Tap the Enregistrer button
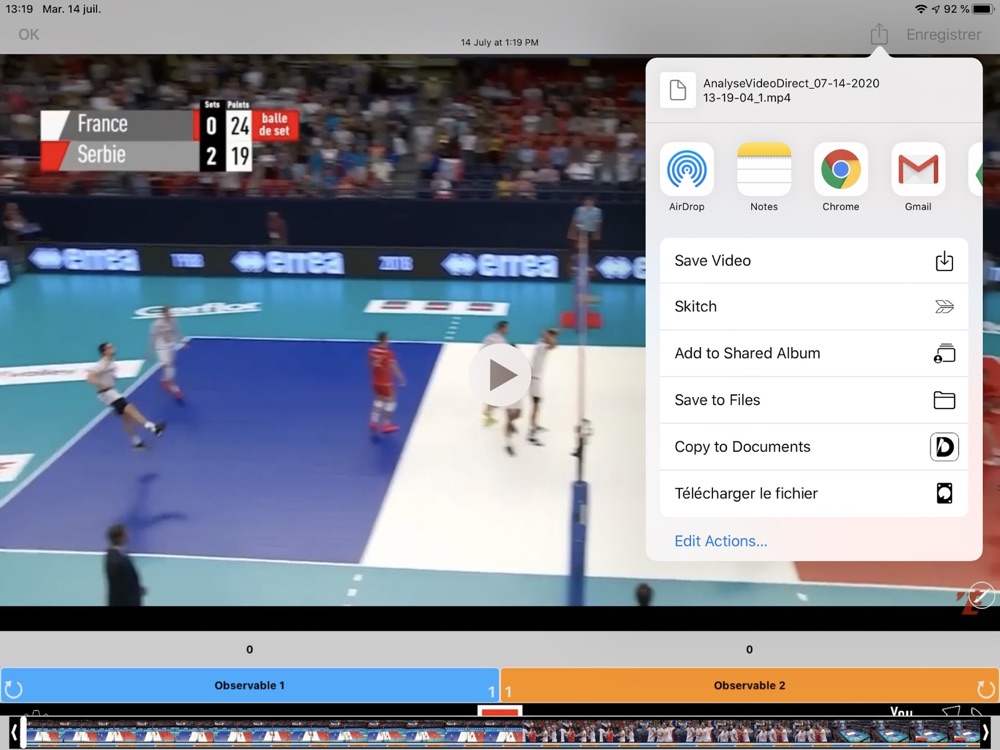Viewport: 1000px width, 750px height. [943, 34]
